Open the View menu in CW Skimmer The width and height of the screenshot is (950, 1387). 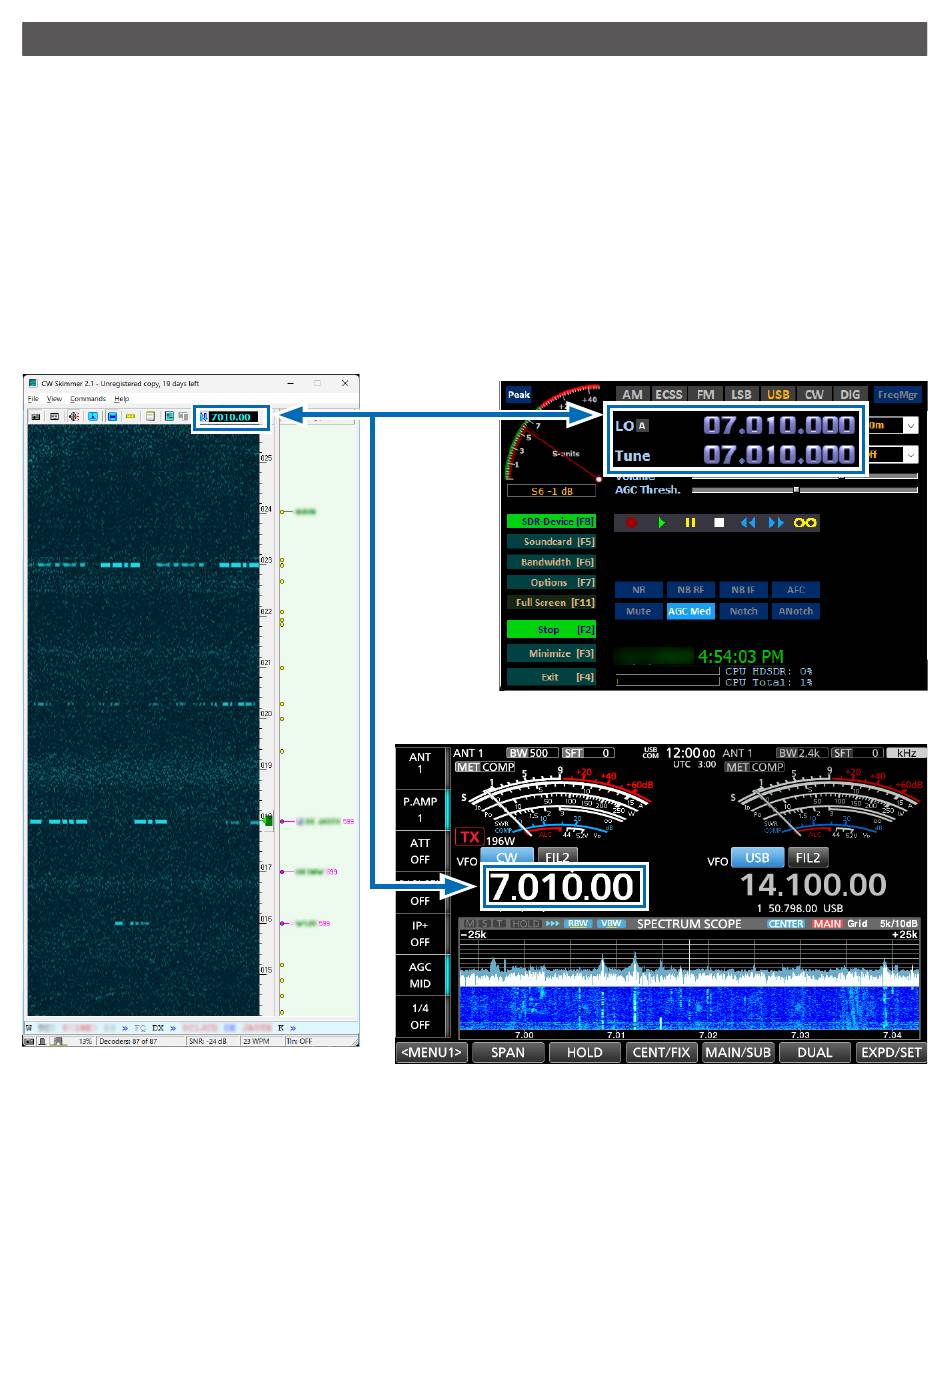tap(54, 398)
